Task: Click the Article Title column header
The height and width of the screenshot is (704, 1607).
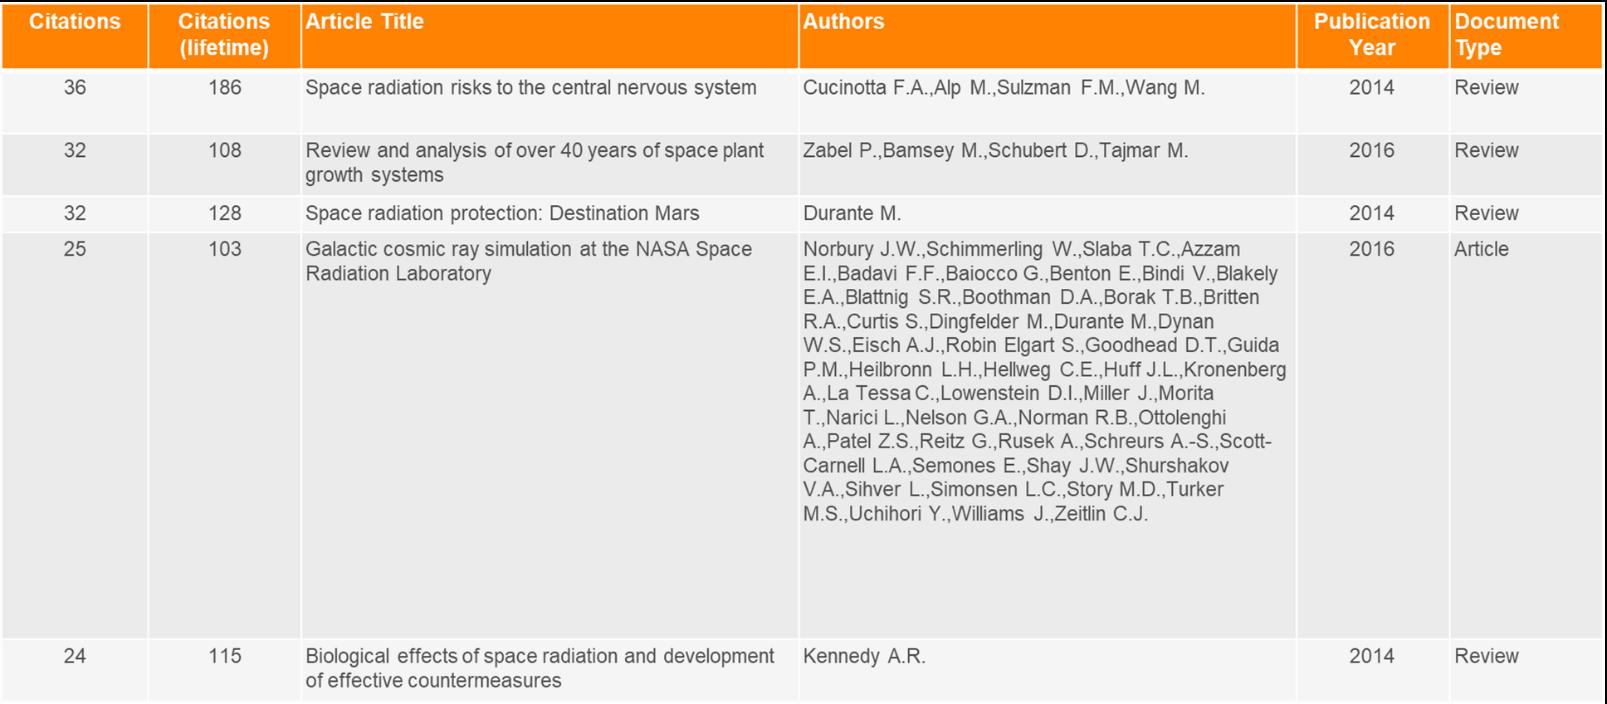Action: [x=364, y=22]
